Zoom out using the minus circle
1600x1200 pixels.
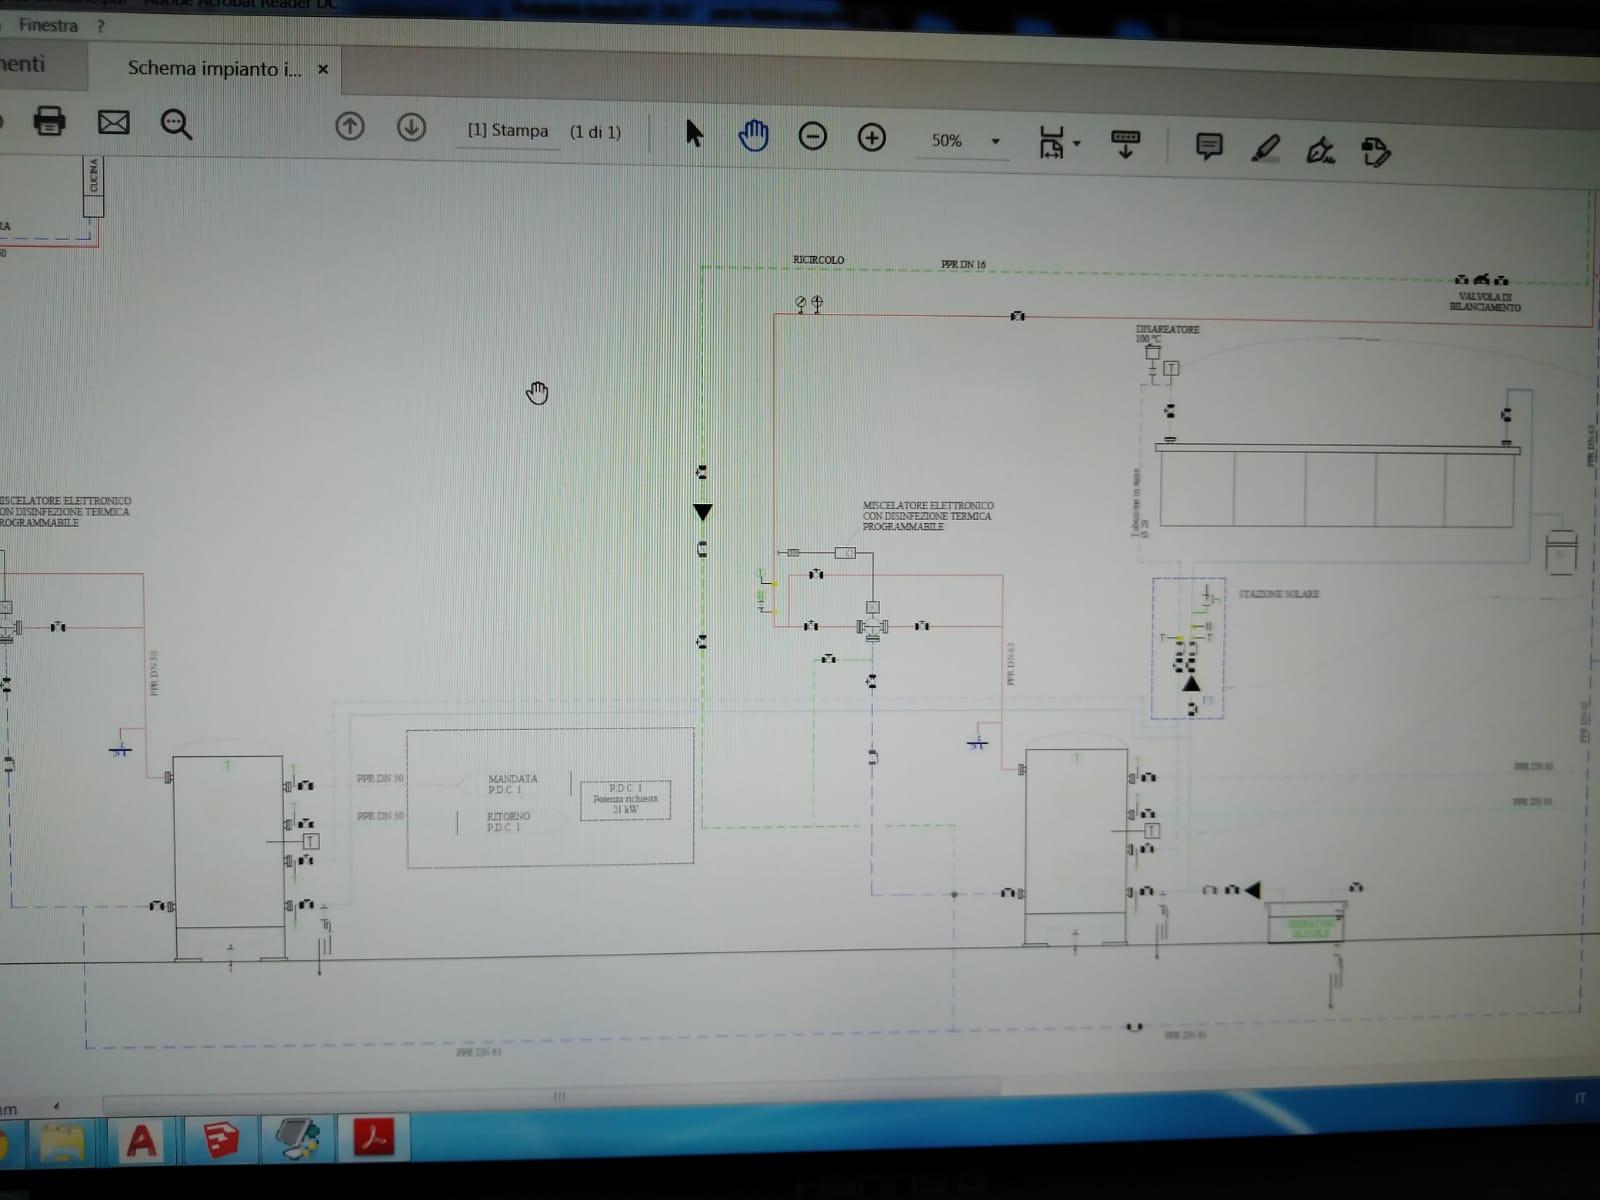[812, 136]
